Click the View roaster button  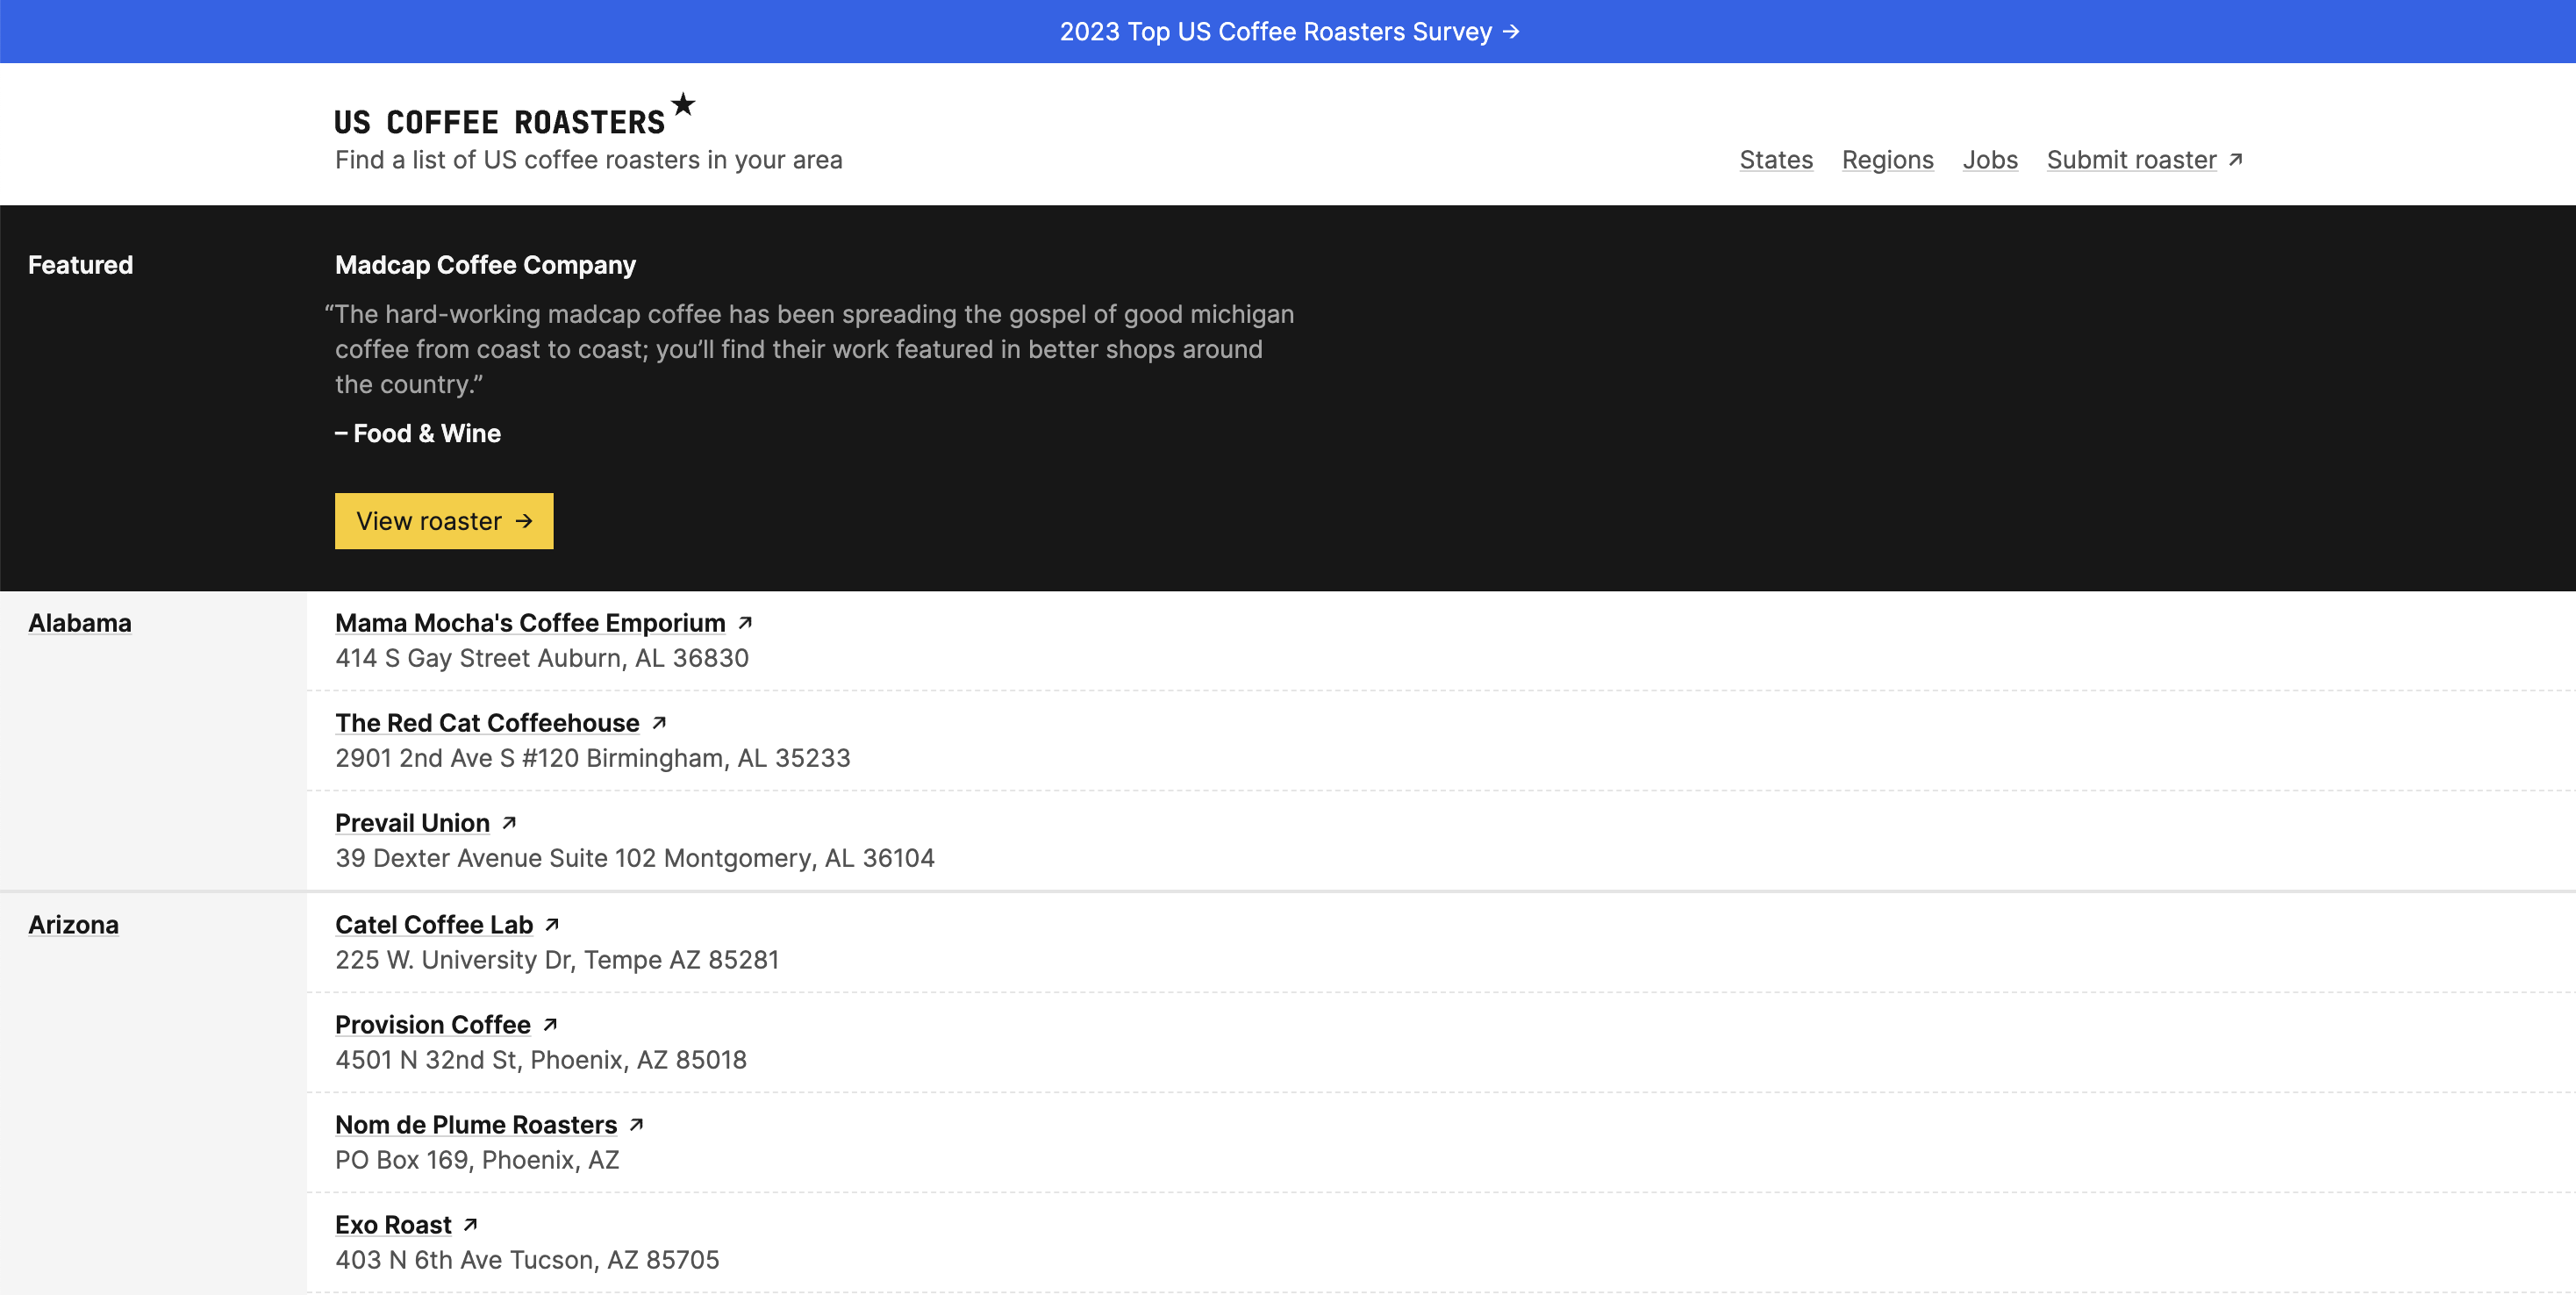click(x=444, y=521)
